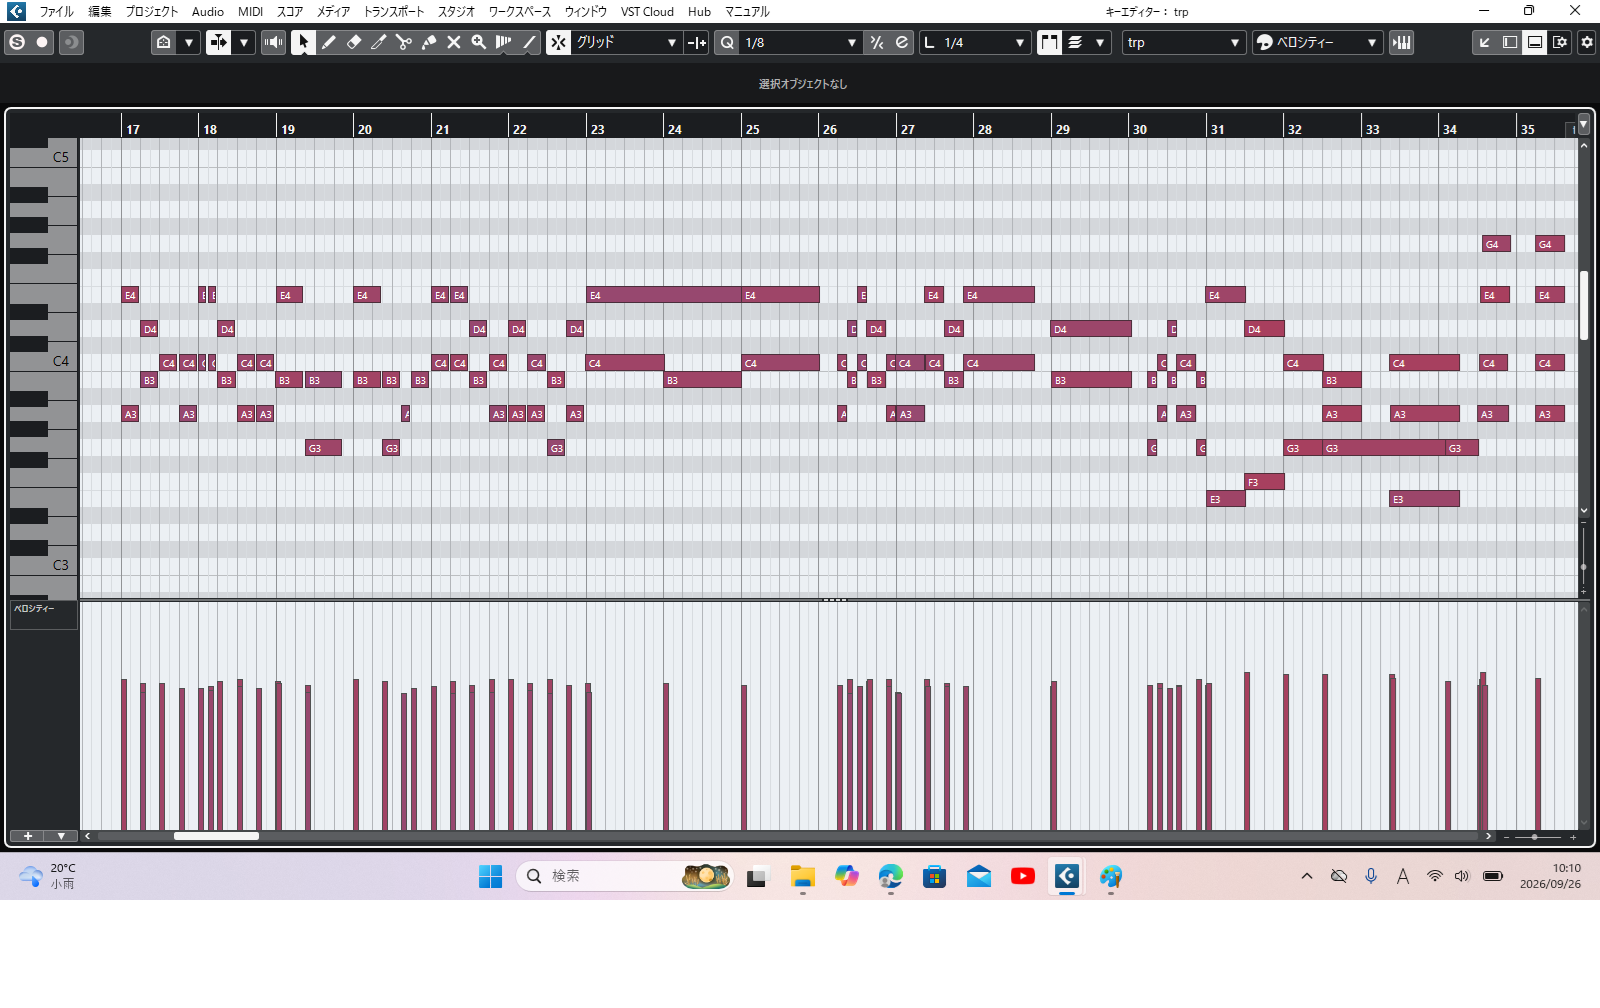The width and height of the screenshot is (1600, 1008).
Task: Open the Set up Window Layout icon
Action: pos(1560,42)
